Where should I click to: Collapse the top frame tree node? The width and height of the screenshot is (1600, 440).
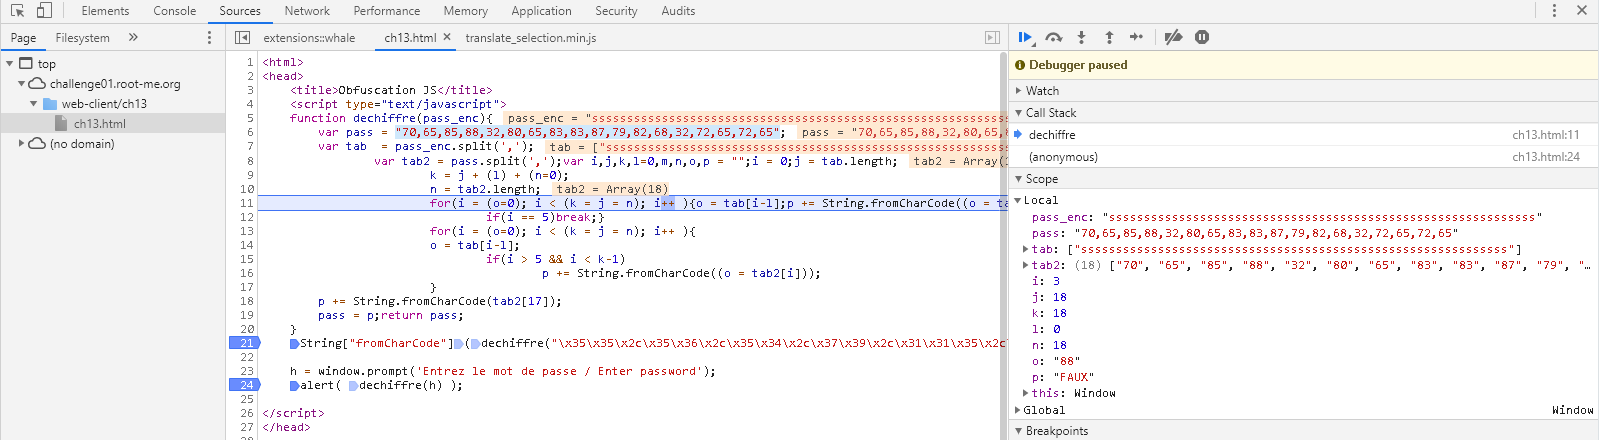click(x=10, y=63)
